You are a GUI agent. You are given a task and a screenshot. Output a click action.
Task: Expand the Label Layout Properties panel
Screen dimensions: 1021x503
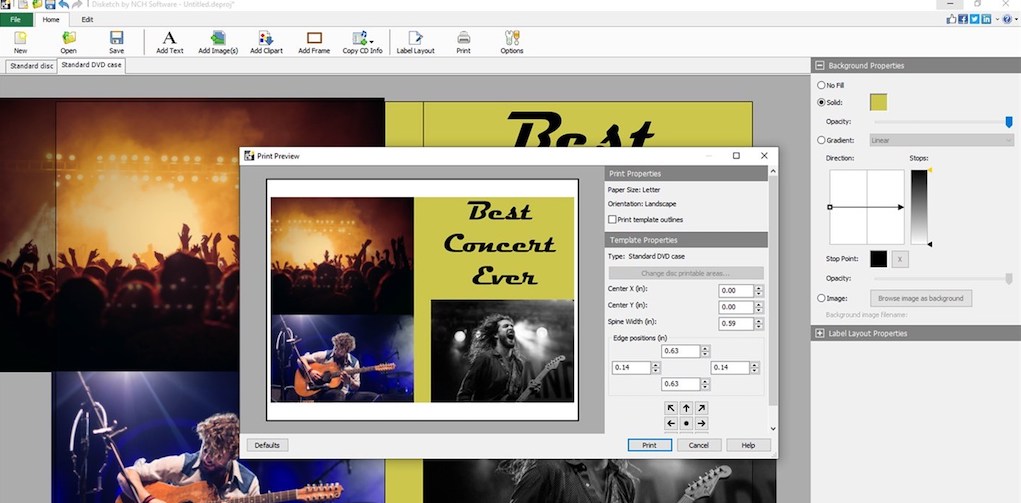click(x=820, y=333)
